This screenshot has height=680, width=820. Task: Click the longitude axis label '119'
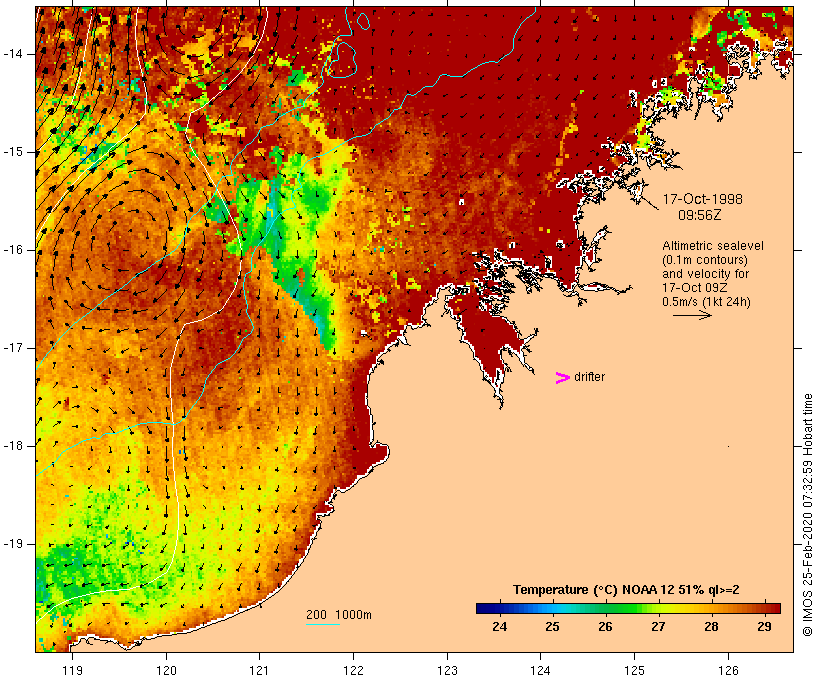coord(72,670)
